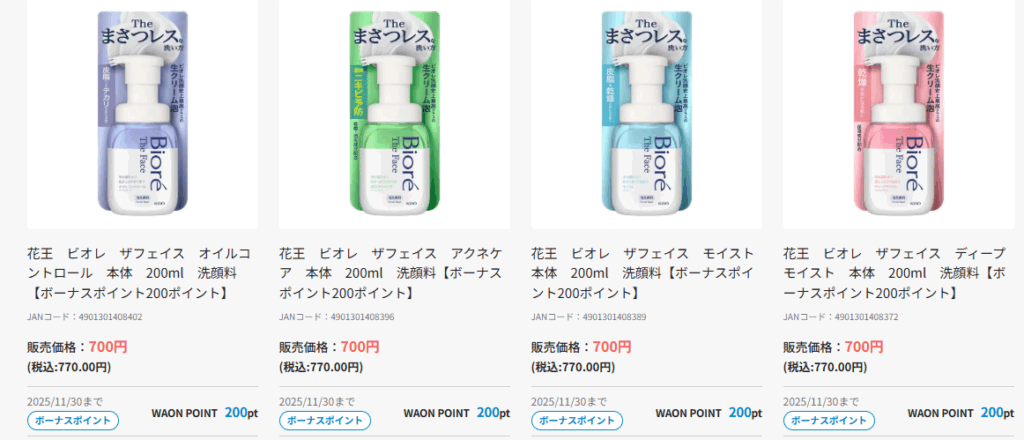Select the 700円 price of Deep Moist item

coord(864,347)
